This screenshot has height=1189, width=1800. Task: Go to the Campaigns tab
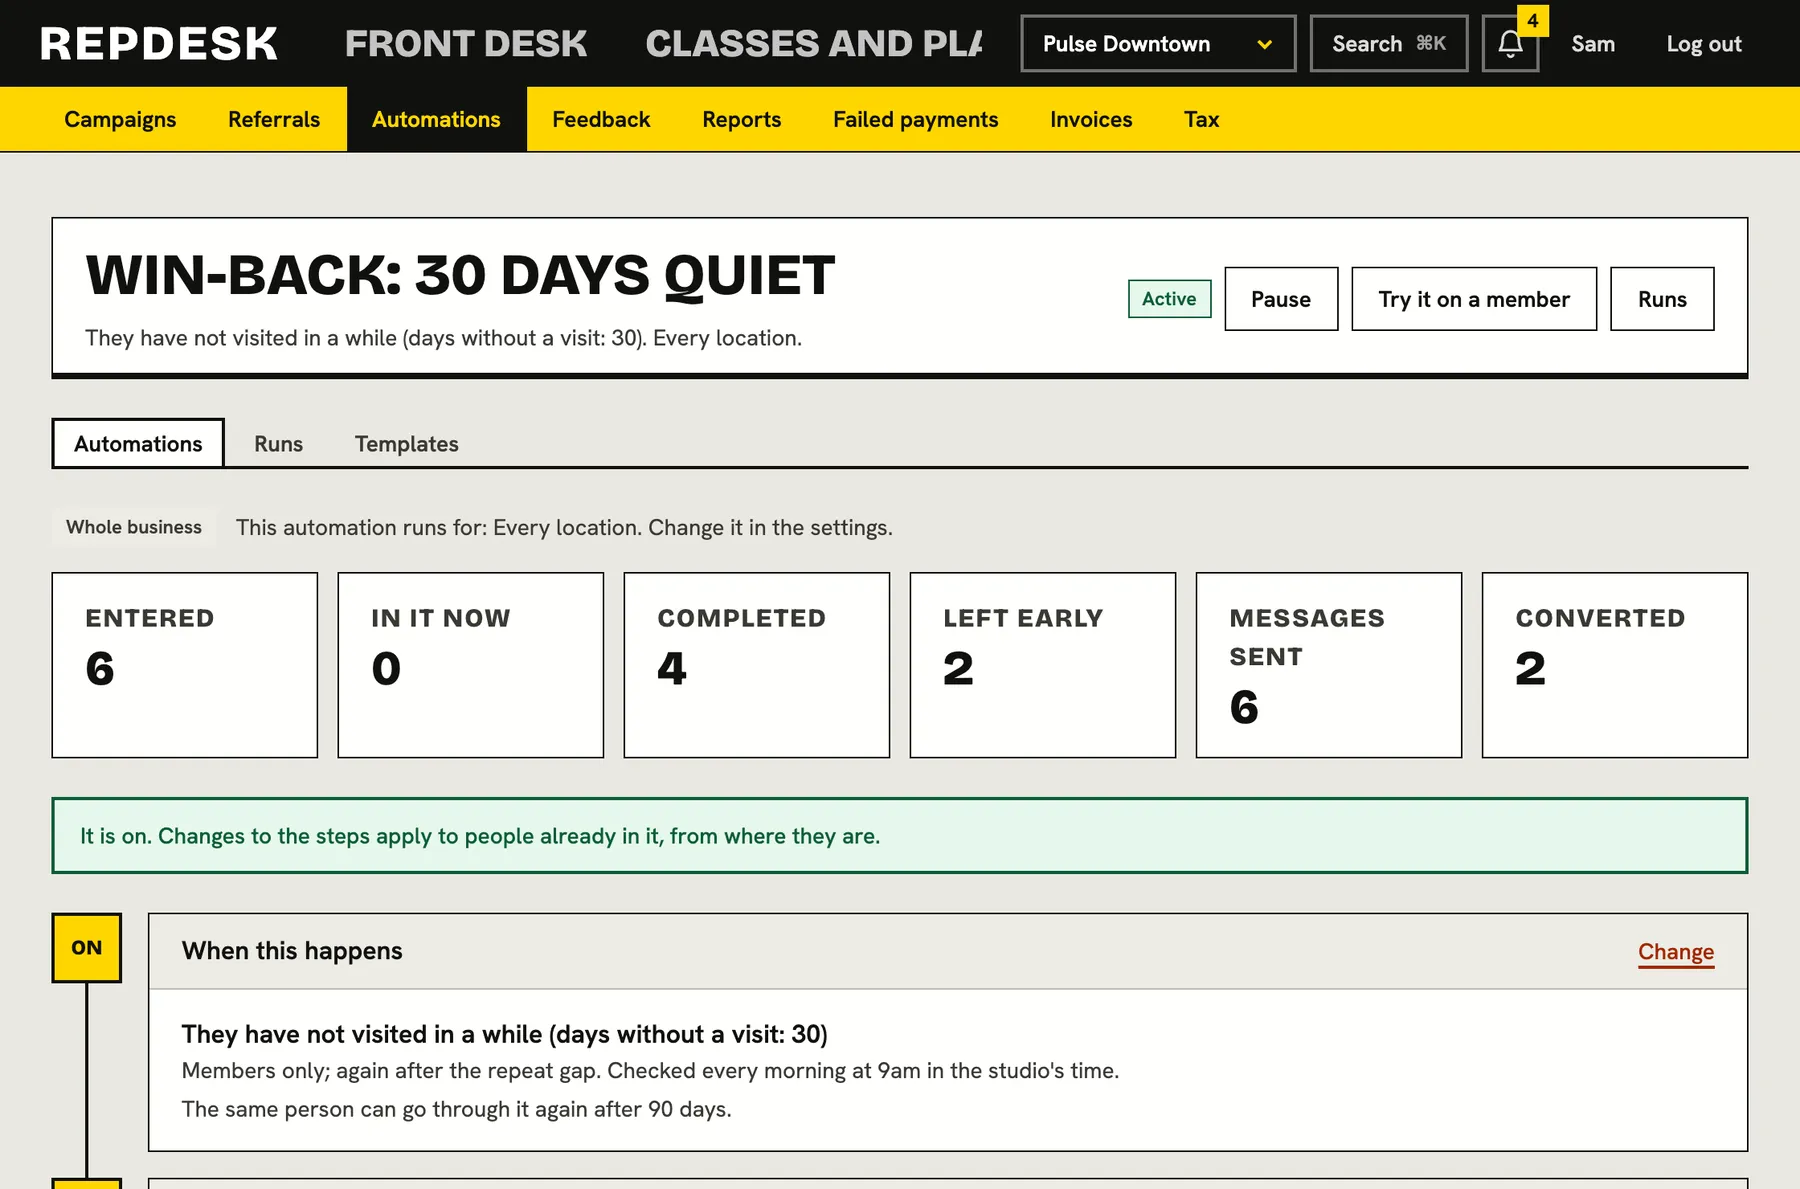click(x=120, y=119)
